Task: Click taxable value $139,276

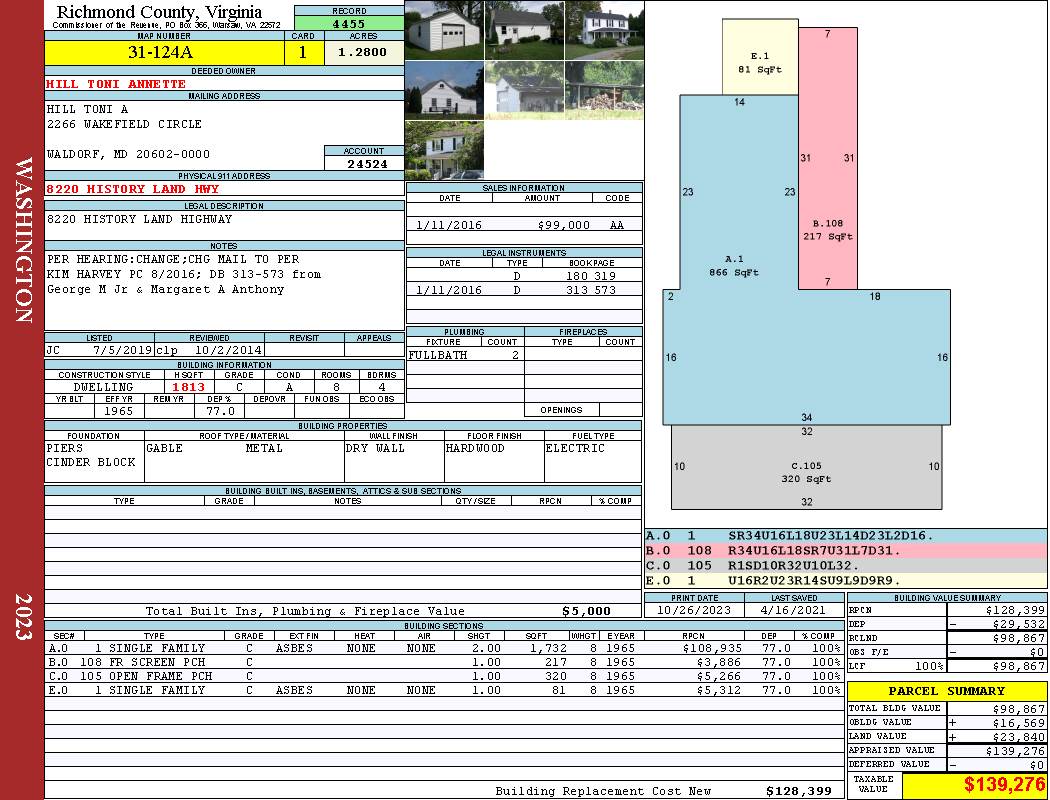Action: coord(1004,785)
